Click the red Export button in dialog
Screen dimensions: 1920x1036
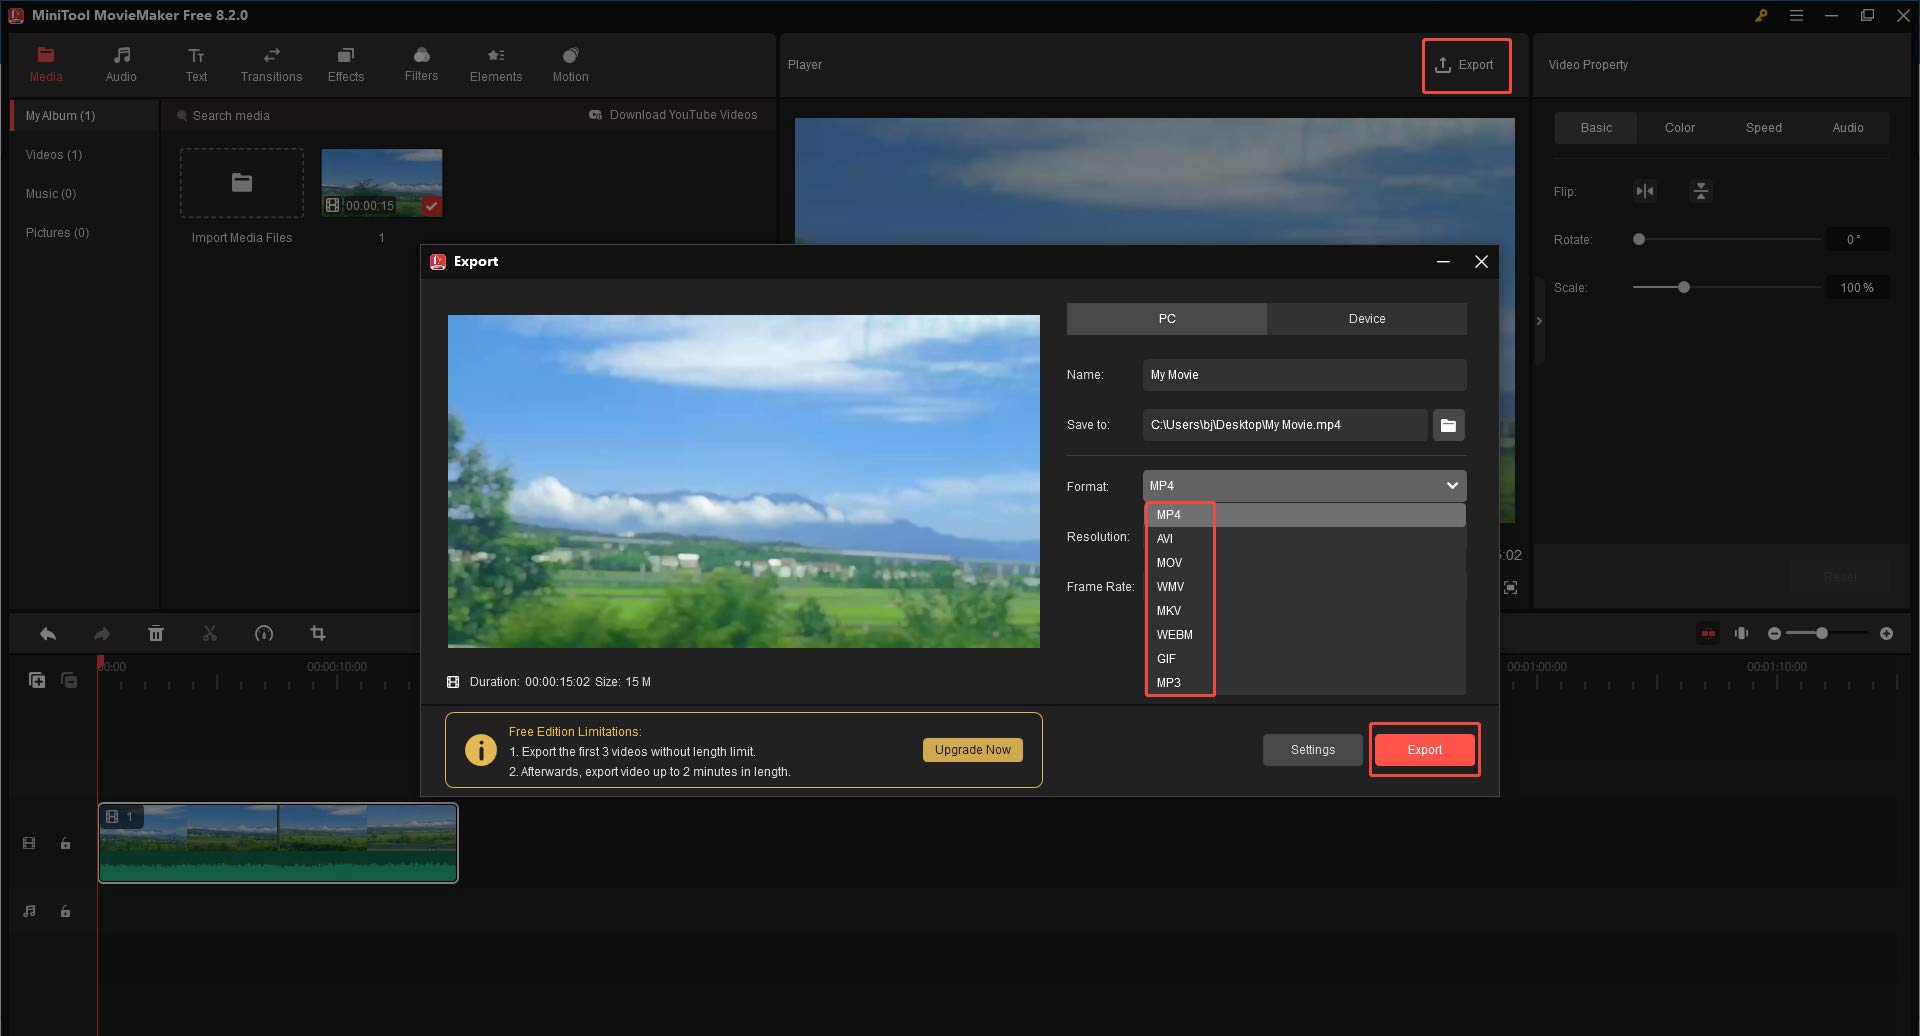[1425, 750]
